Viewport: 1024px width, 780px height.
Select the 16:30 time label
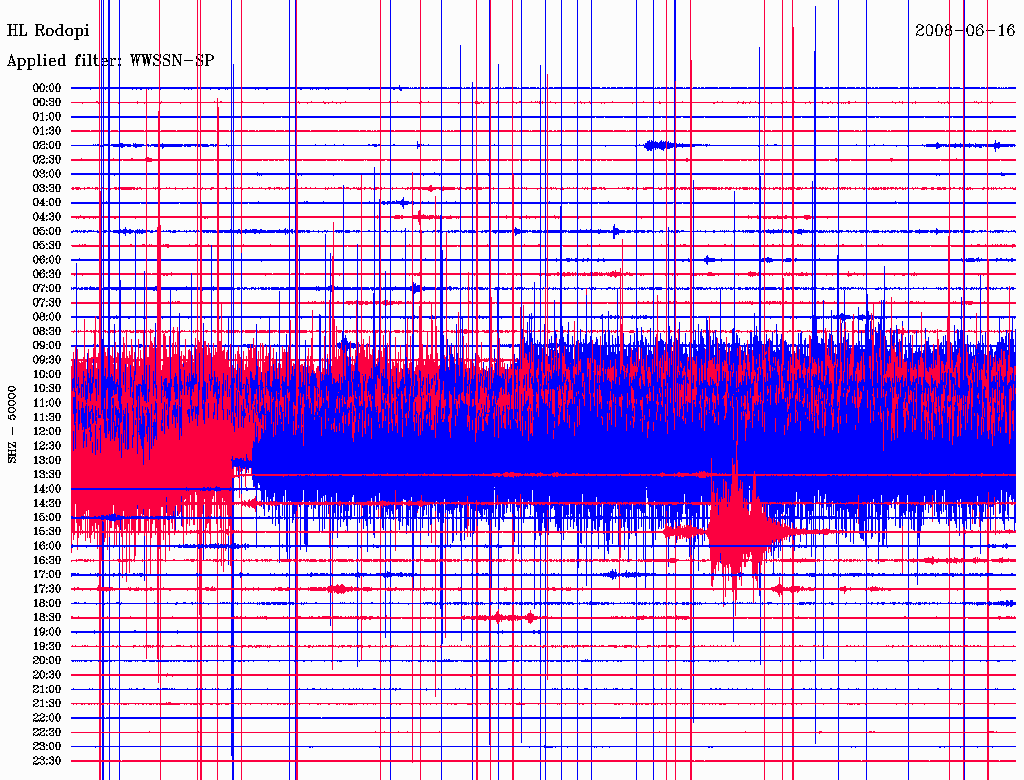click(47, 561)
